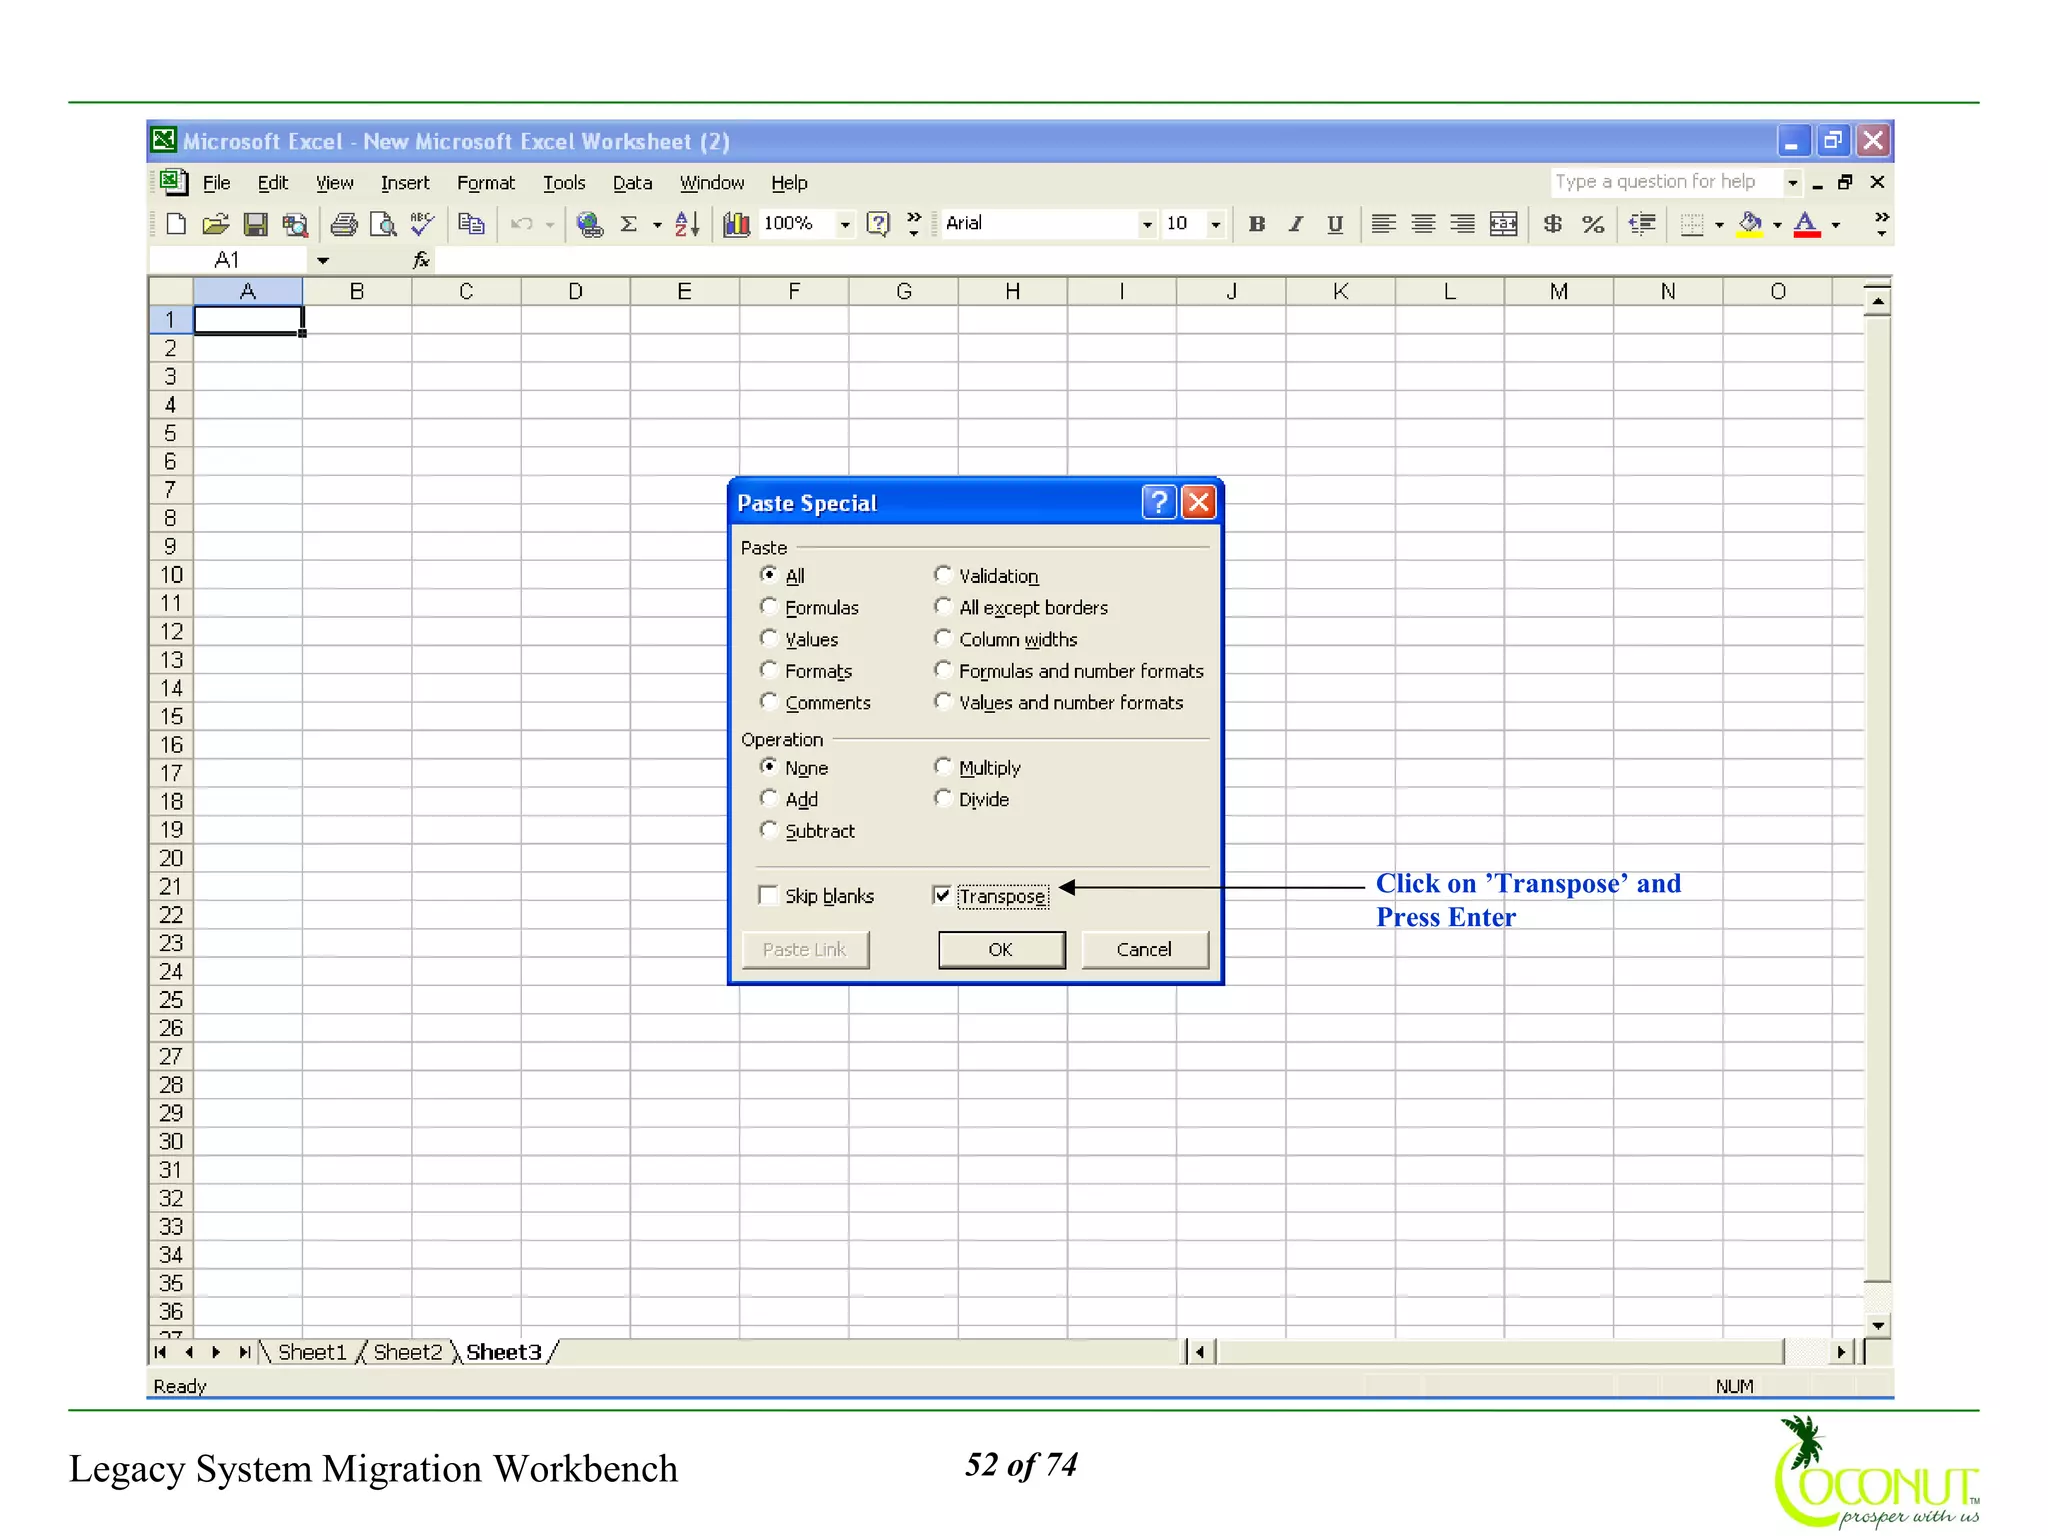This screenshot has height=1536, width=2048.
Task: Choose the Multiply operation radio button
Action: [x=942, y=767]
